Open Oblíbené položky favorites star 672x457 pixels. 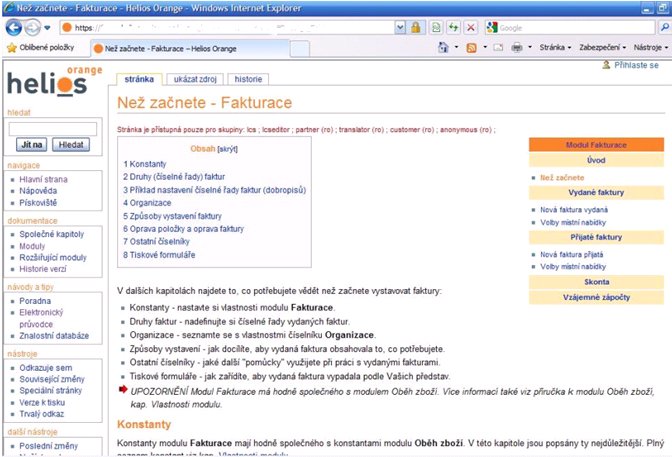point(41,48)
